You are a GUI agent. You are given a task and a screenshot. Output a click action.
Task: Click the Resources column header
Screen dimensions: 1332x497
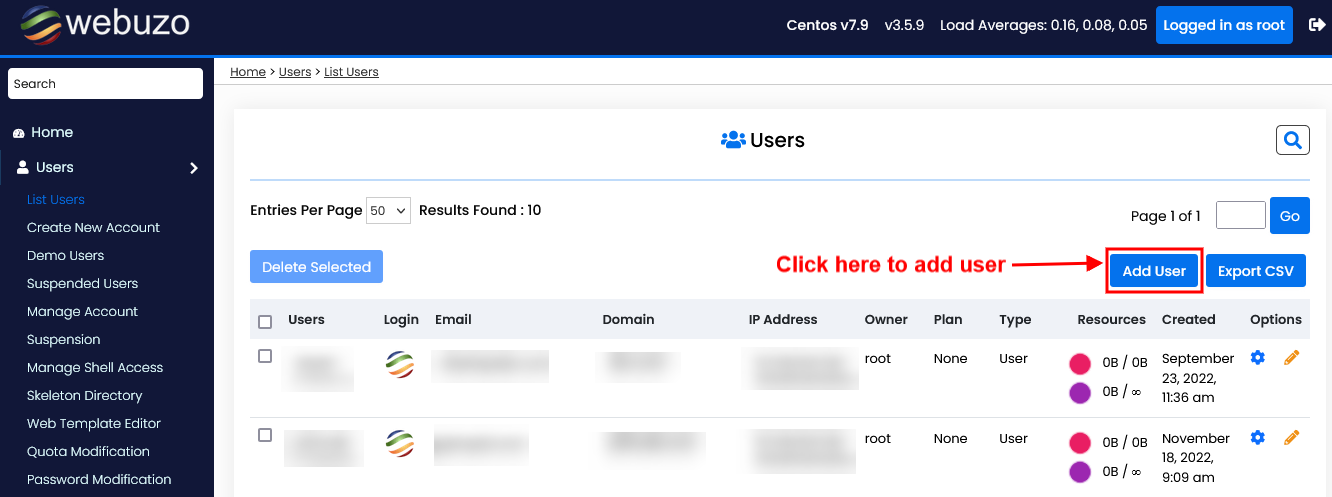1111,320
